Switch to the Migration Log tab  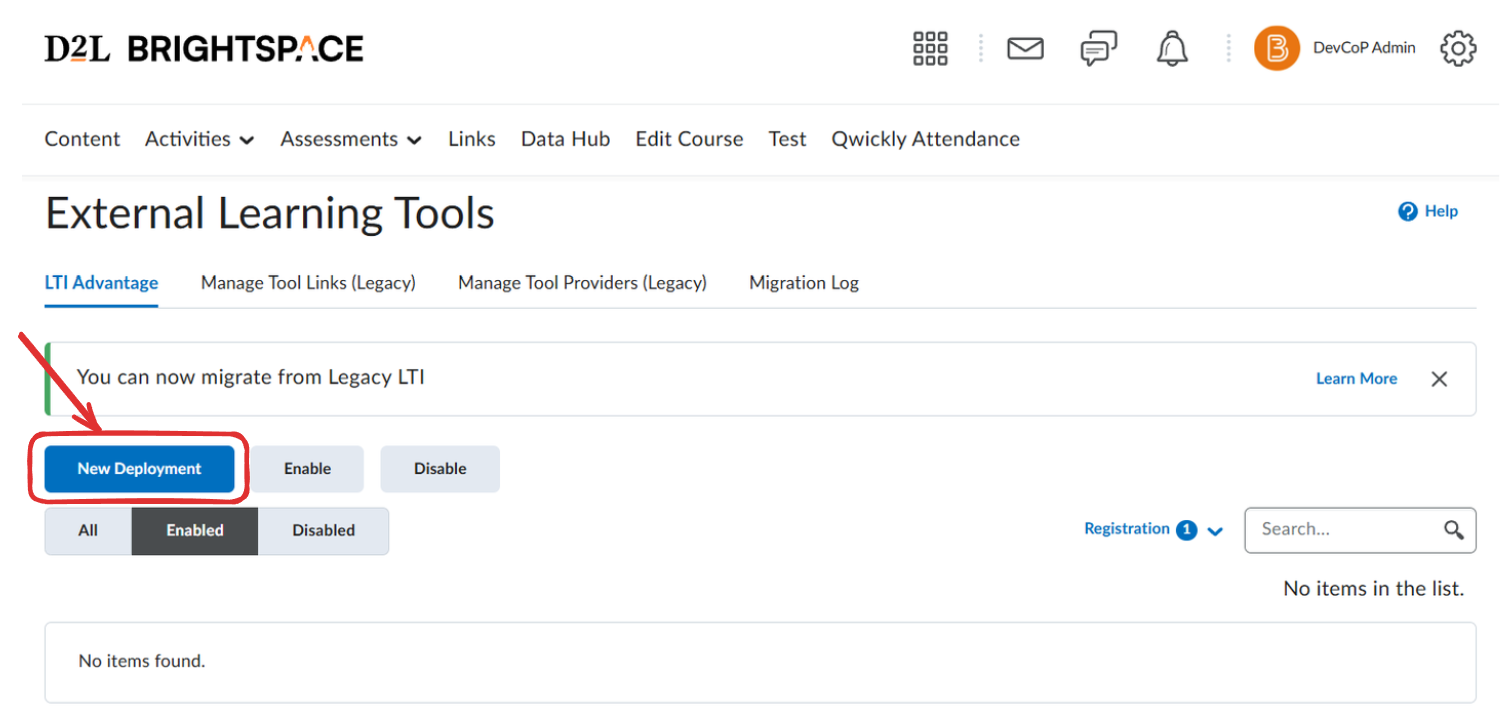coord(803,283)
